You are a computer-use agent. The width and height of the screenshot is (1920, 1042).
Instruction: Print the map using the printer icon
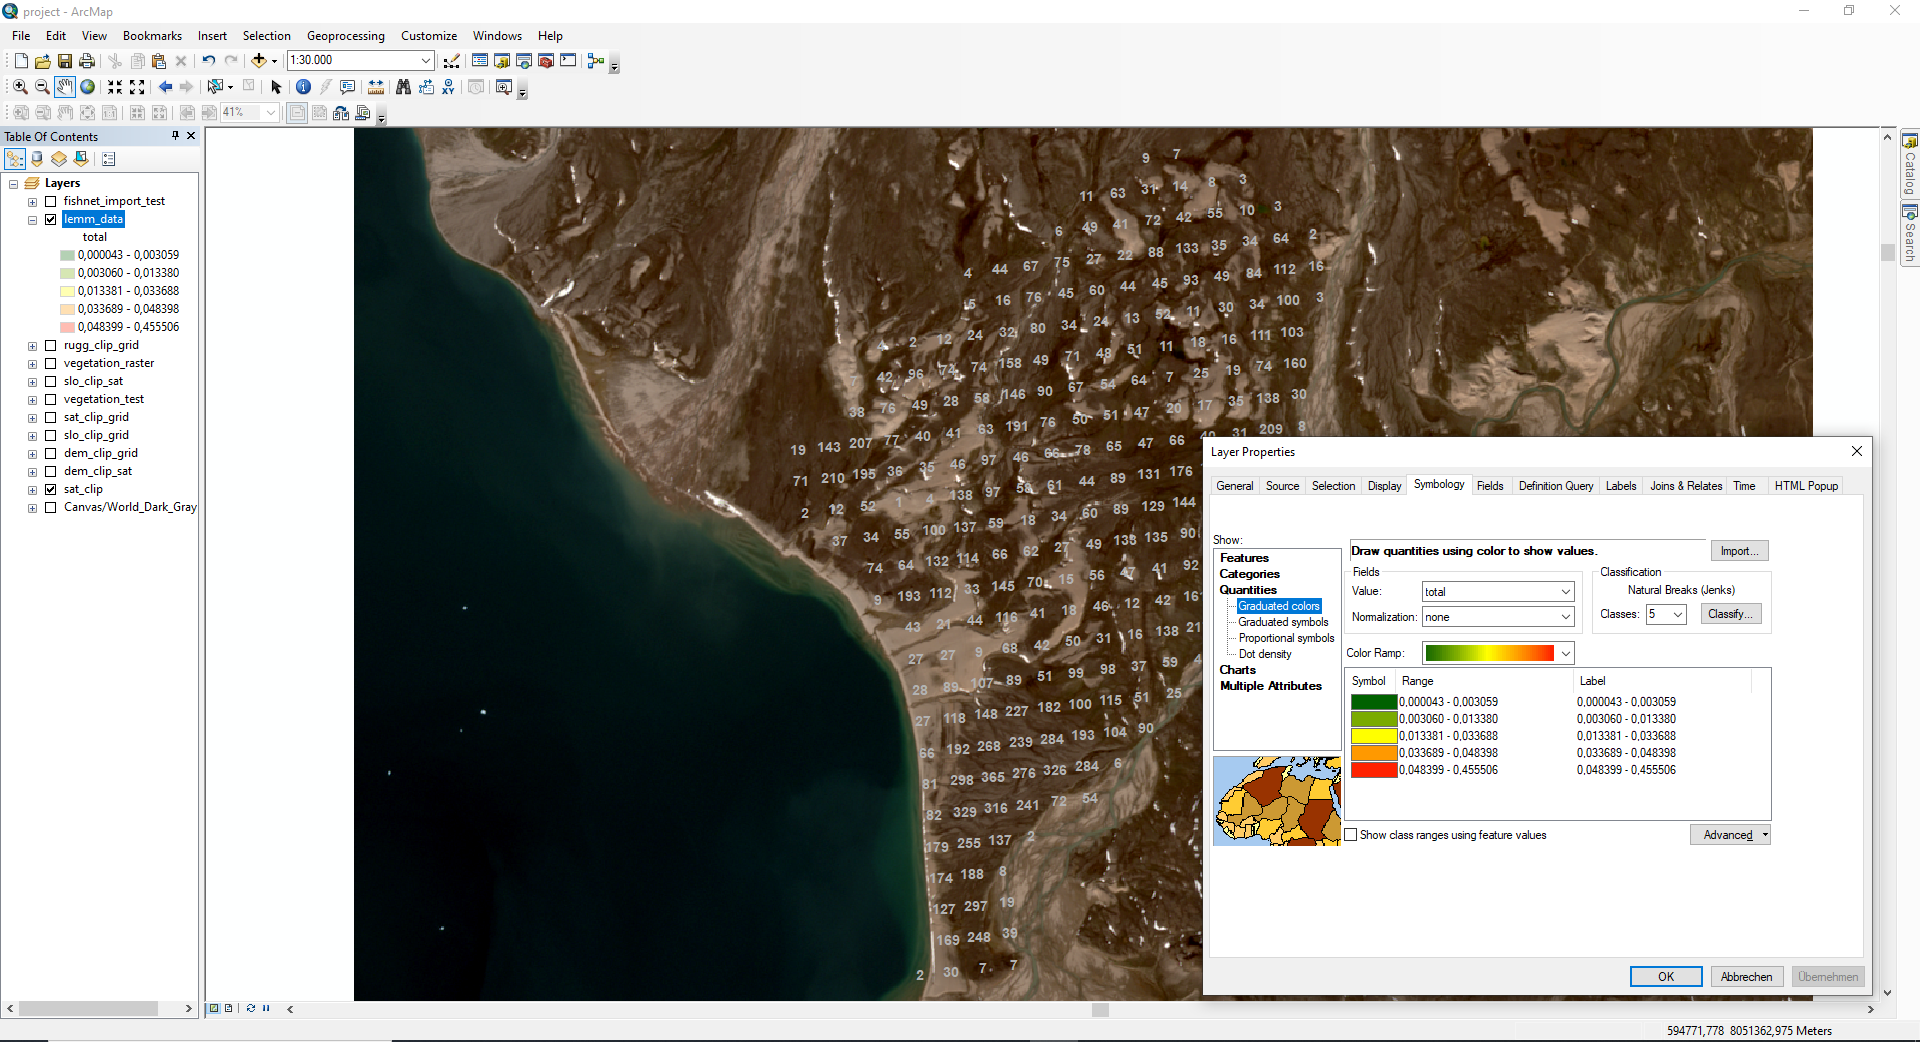87,61
